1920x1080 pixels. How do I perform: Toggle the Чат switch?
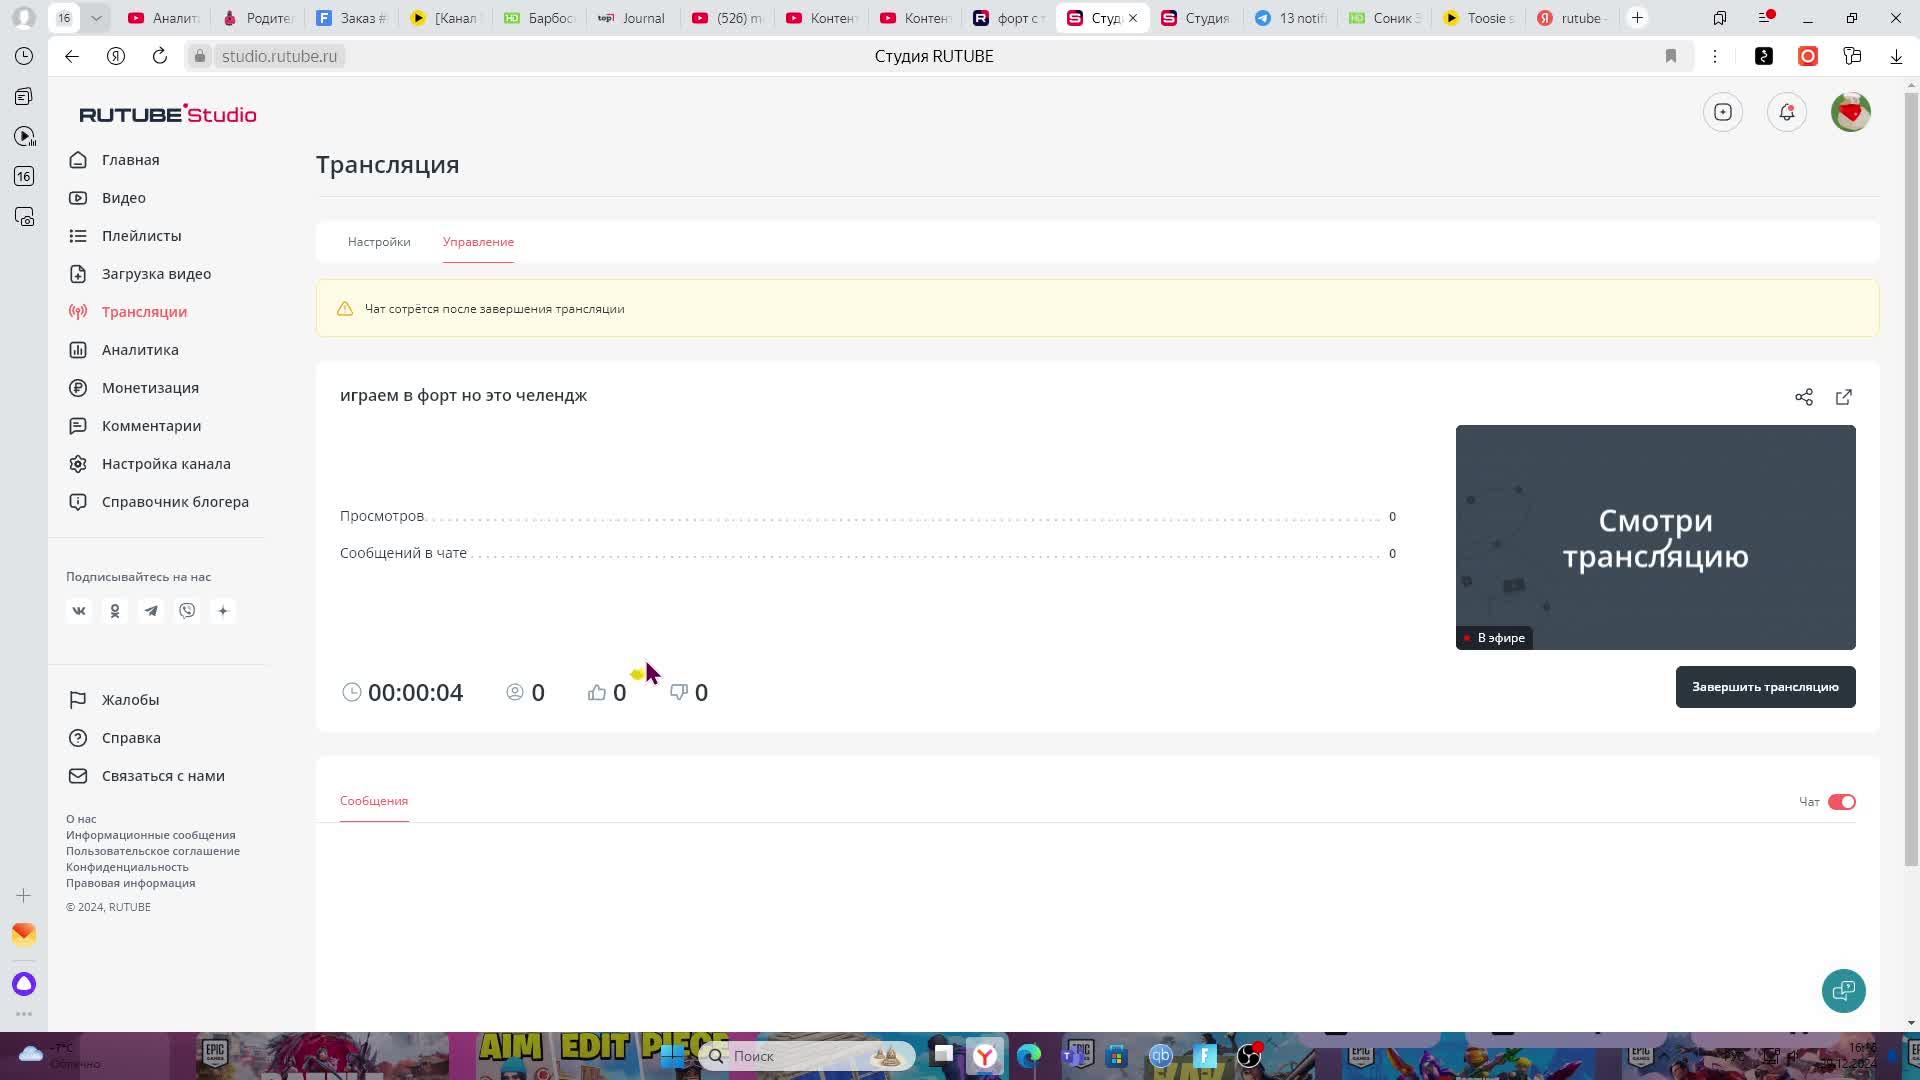(1841, 802)
